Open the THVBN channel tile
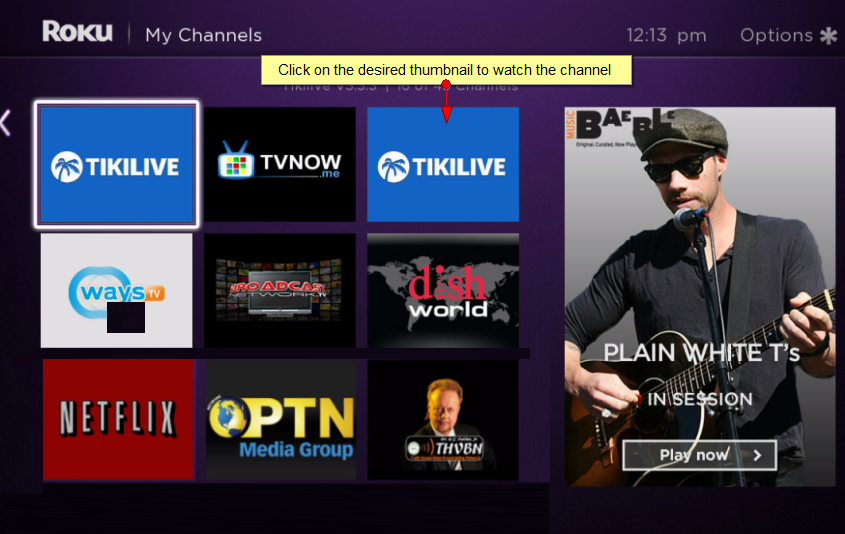This screenshot has height=534, width=845. pos(443,419)
